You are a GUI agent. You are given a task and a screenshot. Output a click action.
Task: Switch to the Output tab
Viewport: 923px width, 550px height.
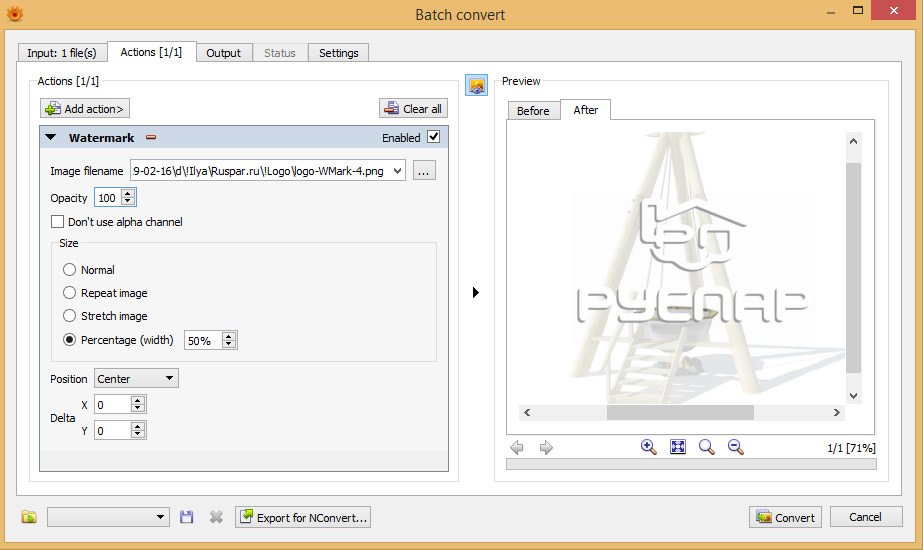(x=224, y=53)
